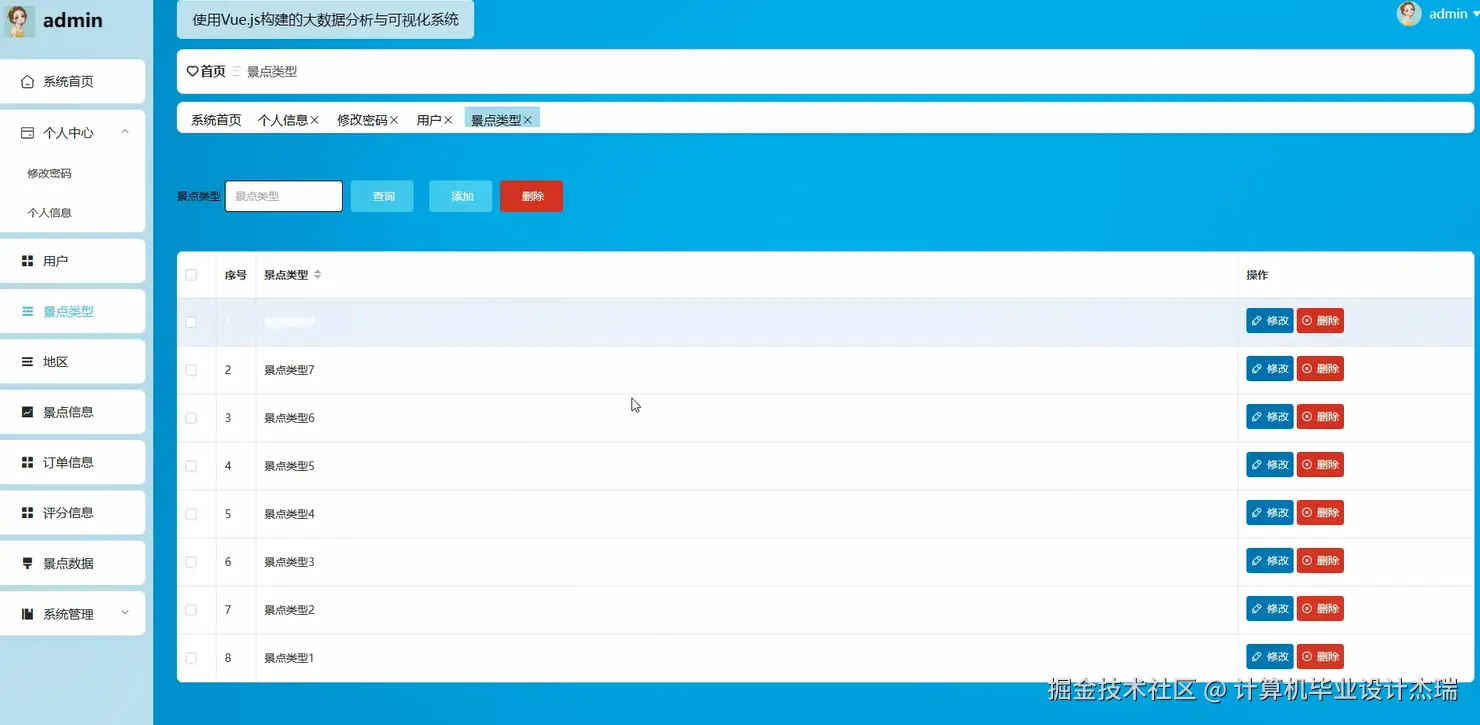Click 删除 for 景点类型3

coord(1320,561)
